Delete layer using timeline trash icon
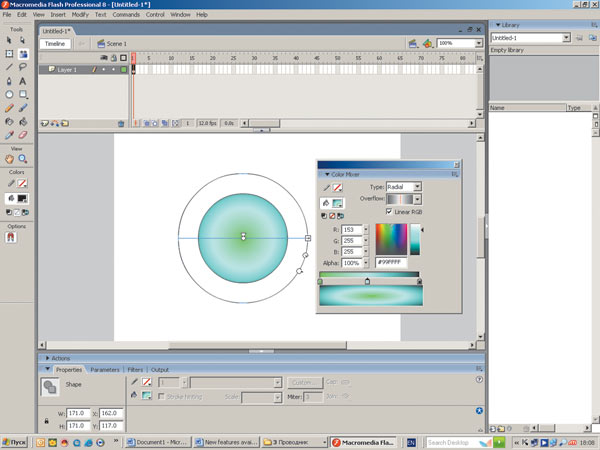The image size is (600, 450). click(x=121, y=124)
